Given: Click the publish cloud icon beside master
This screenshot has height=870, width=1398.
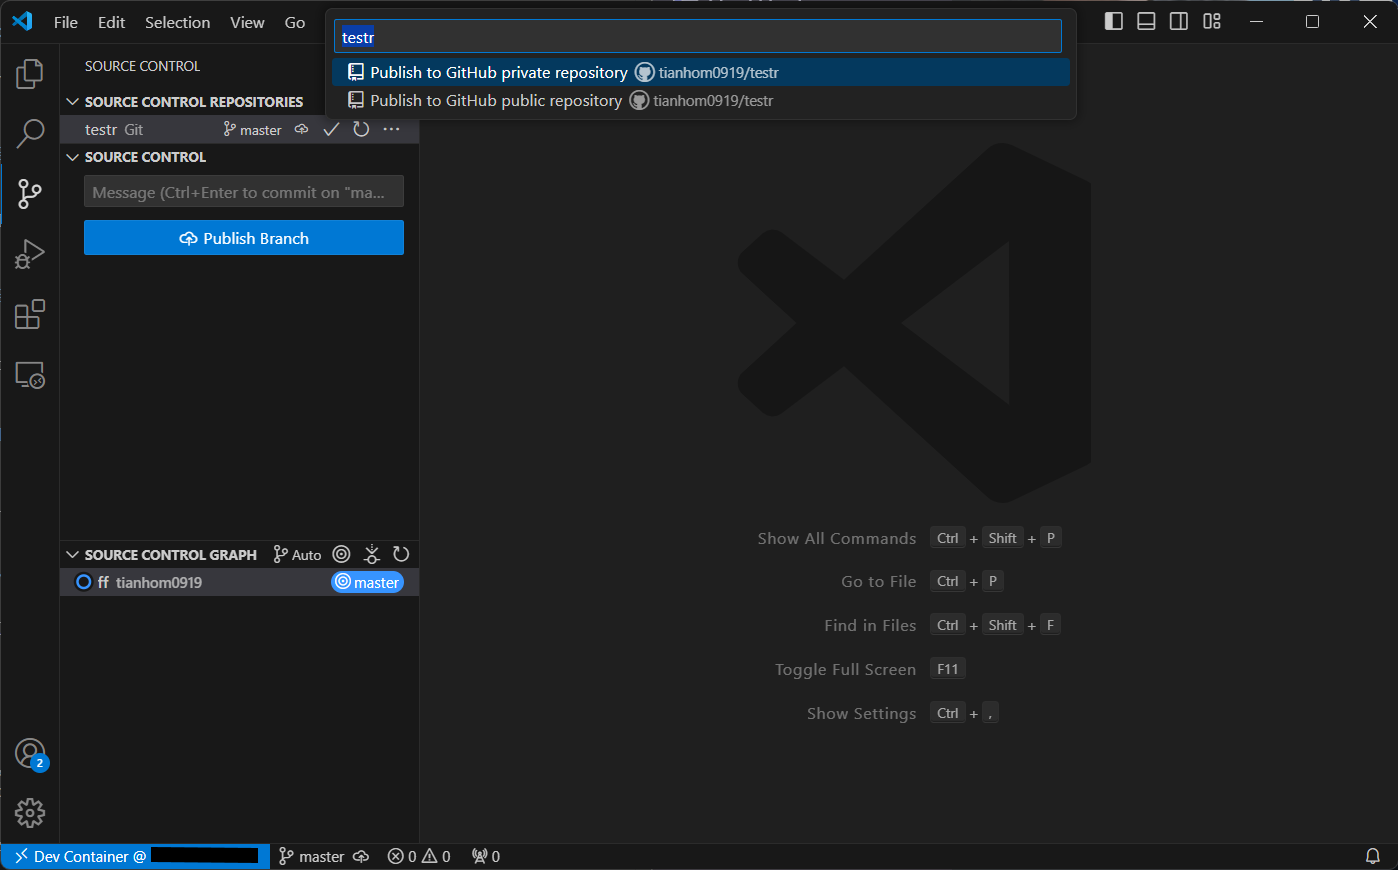Looking at the screenshot, I should click(301, 130).
